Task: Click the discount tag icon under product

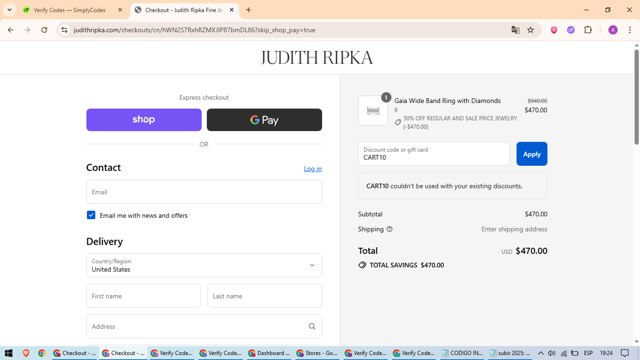Action: [x=398, y=122]
